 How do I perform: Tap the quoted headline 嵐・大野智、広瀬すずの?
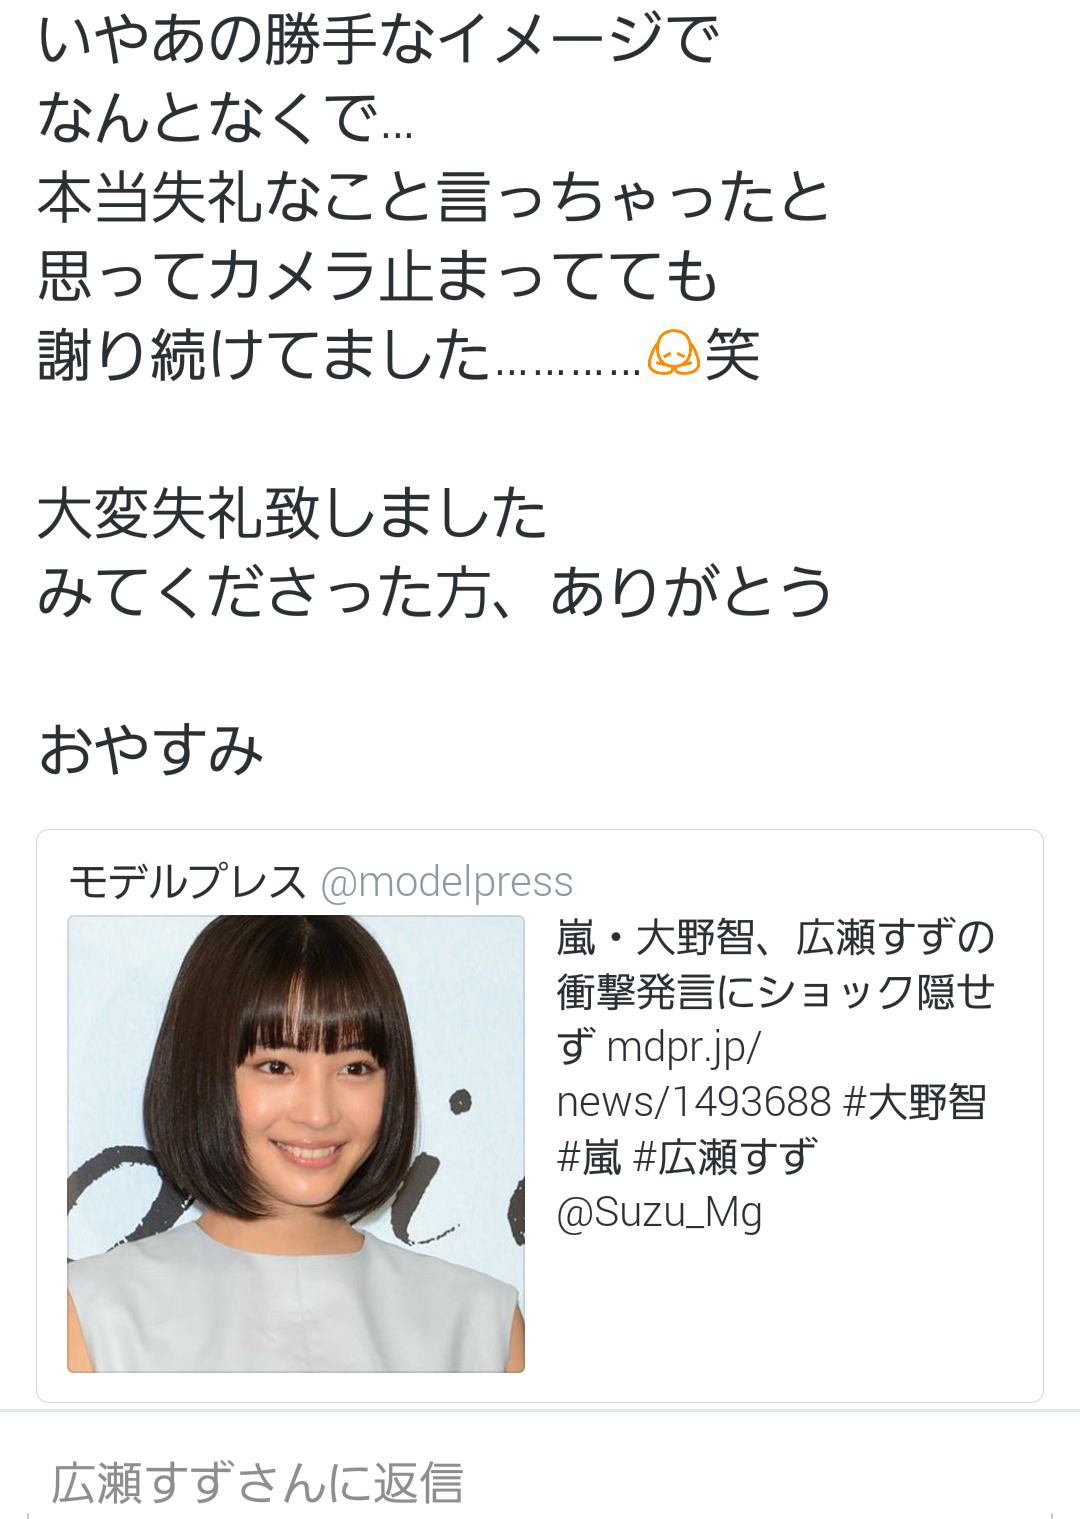click(x=776, y=937)
